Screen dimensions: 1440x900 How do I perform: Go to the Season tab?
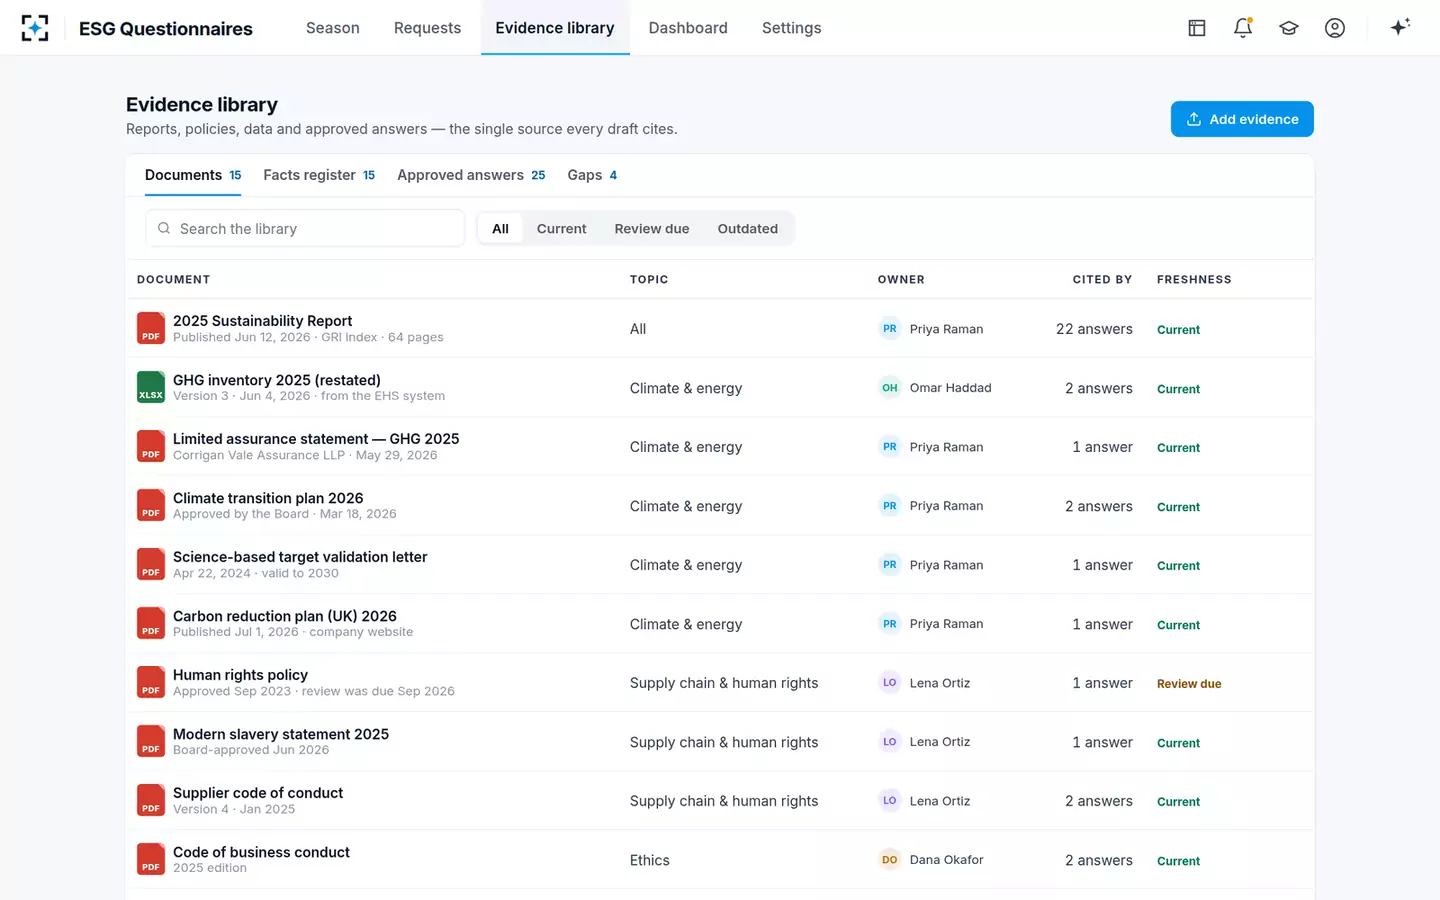[x=333, y=28]
